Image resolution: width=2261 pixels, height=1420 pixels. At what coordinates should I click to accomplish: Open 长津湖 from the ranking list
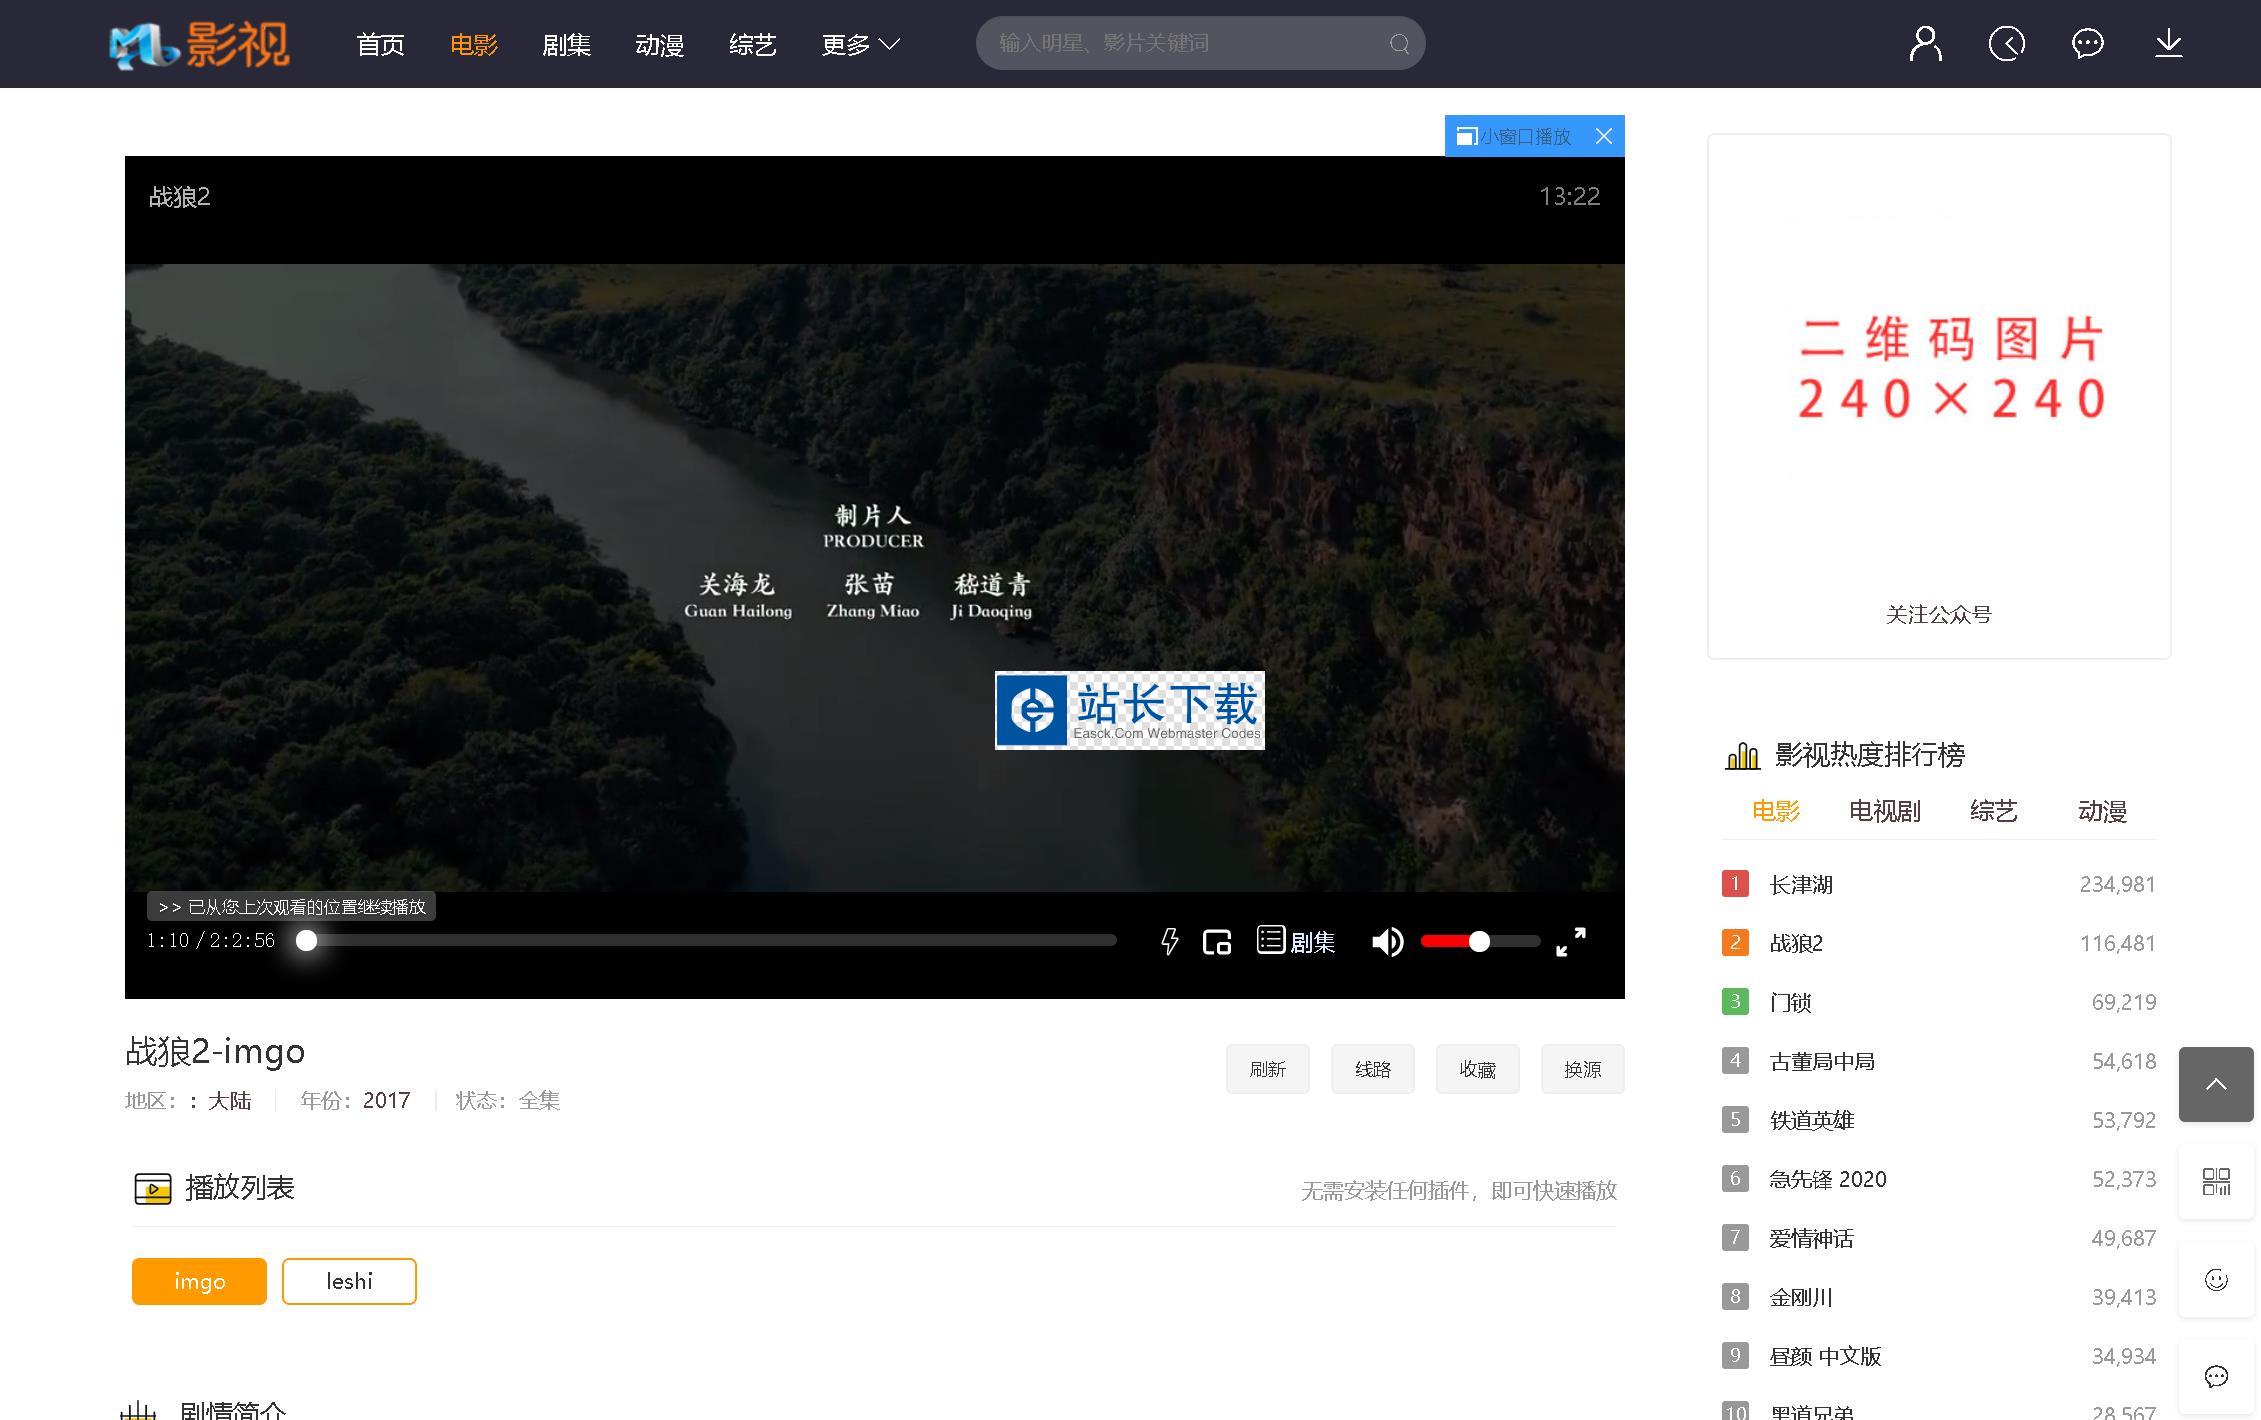click(1801, 884)
